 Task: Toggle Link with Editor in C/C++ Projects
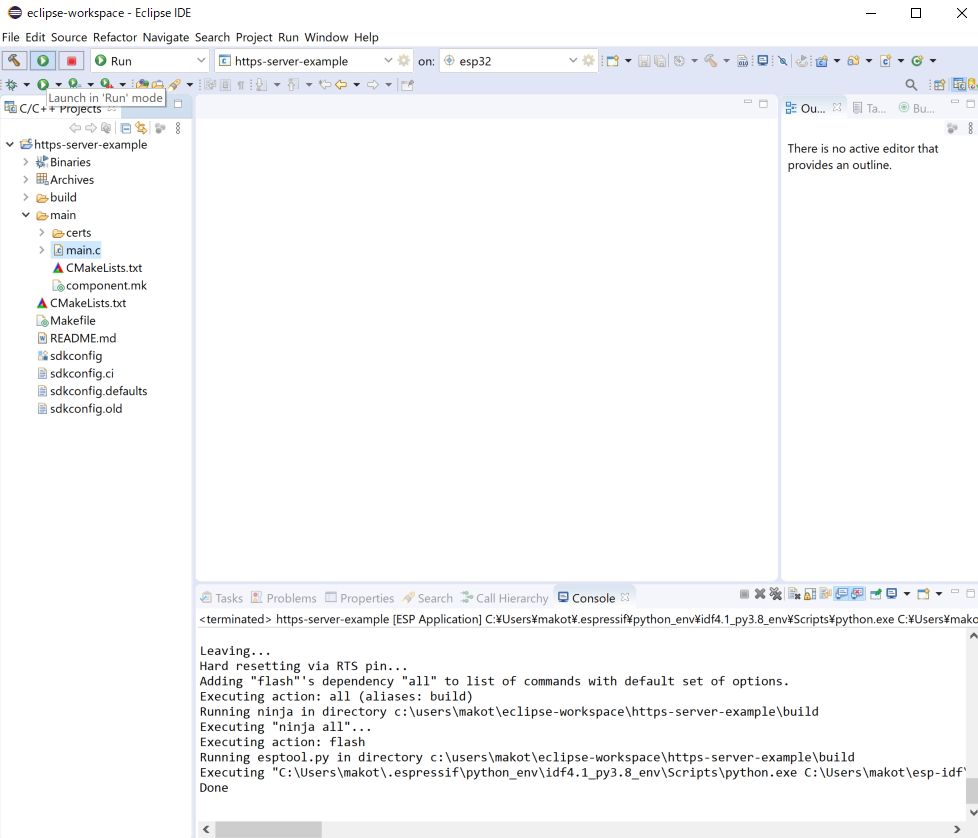pos(142,128)
